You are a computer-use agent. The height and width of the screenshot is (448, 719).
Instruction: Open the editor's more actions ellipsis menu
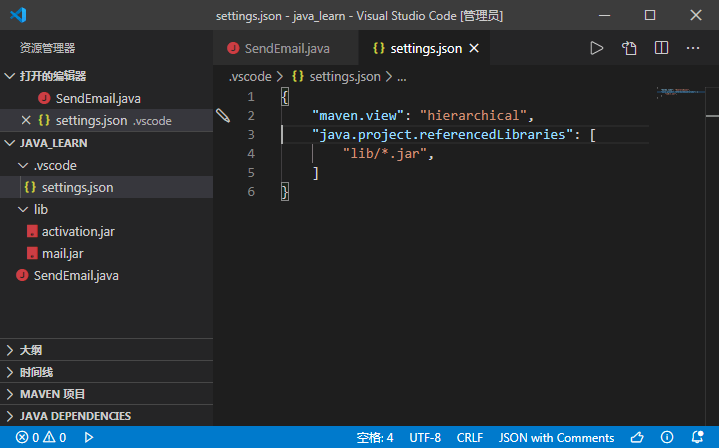pos(693,48)
